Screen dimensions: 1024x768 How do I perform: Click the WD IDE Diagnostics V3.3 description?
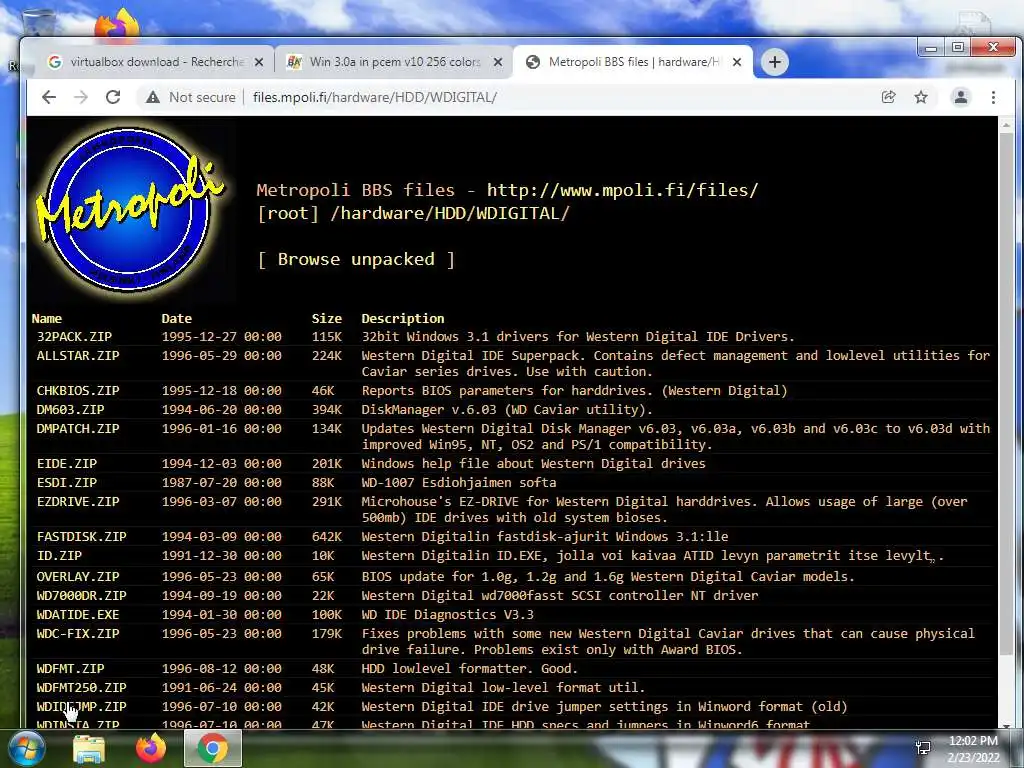(447, 615)
